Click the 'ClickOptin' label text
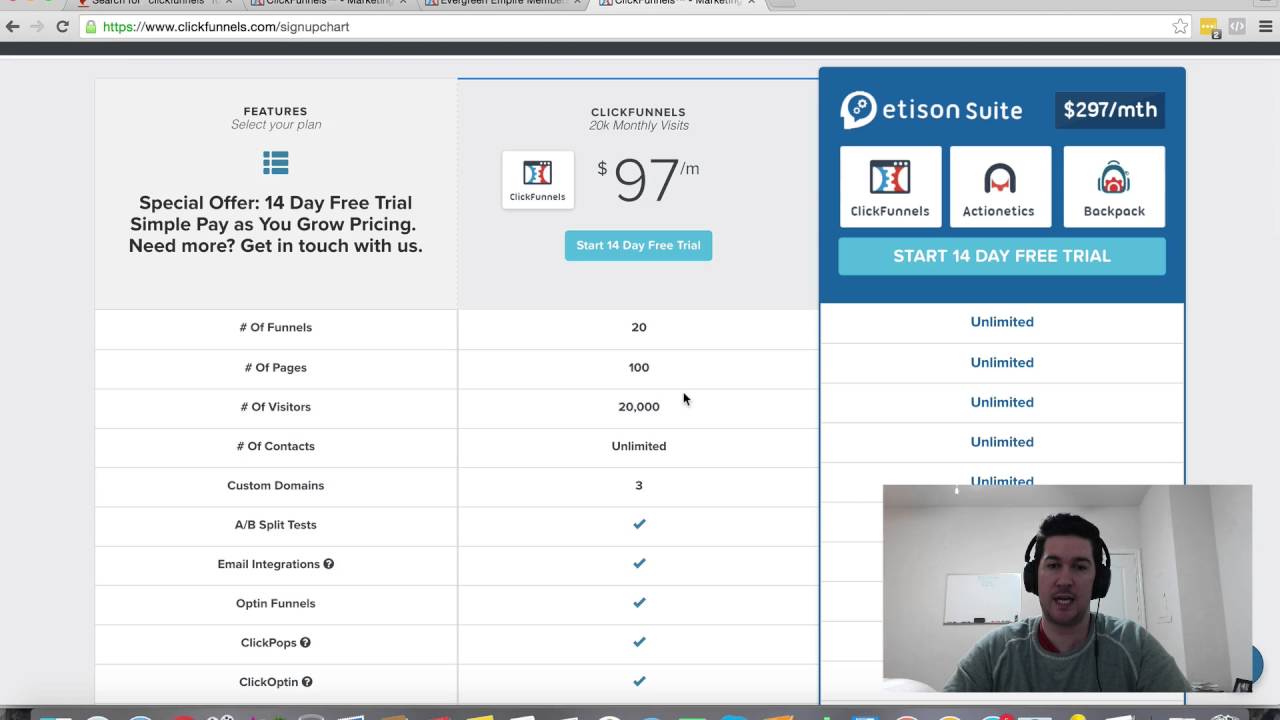1280x720 pixels. (268, 682)
